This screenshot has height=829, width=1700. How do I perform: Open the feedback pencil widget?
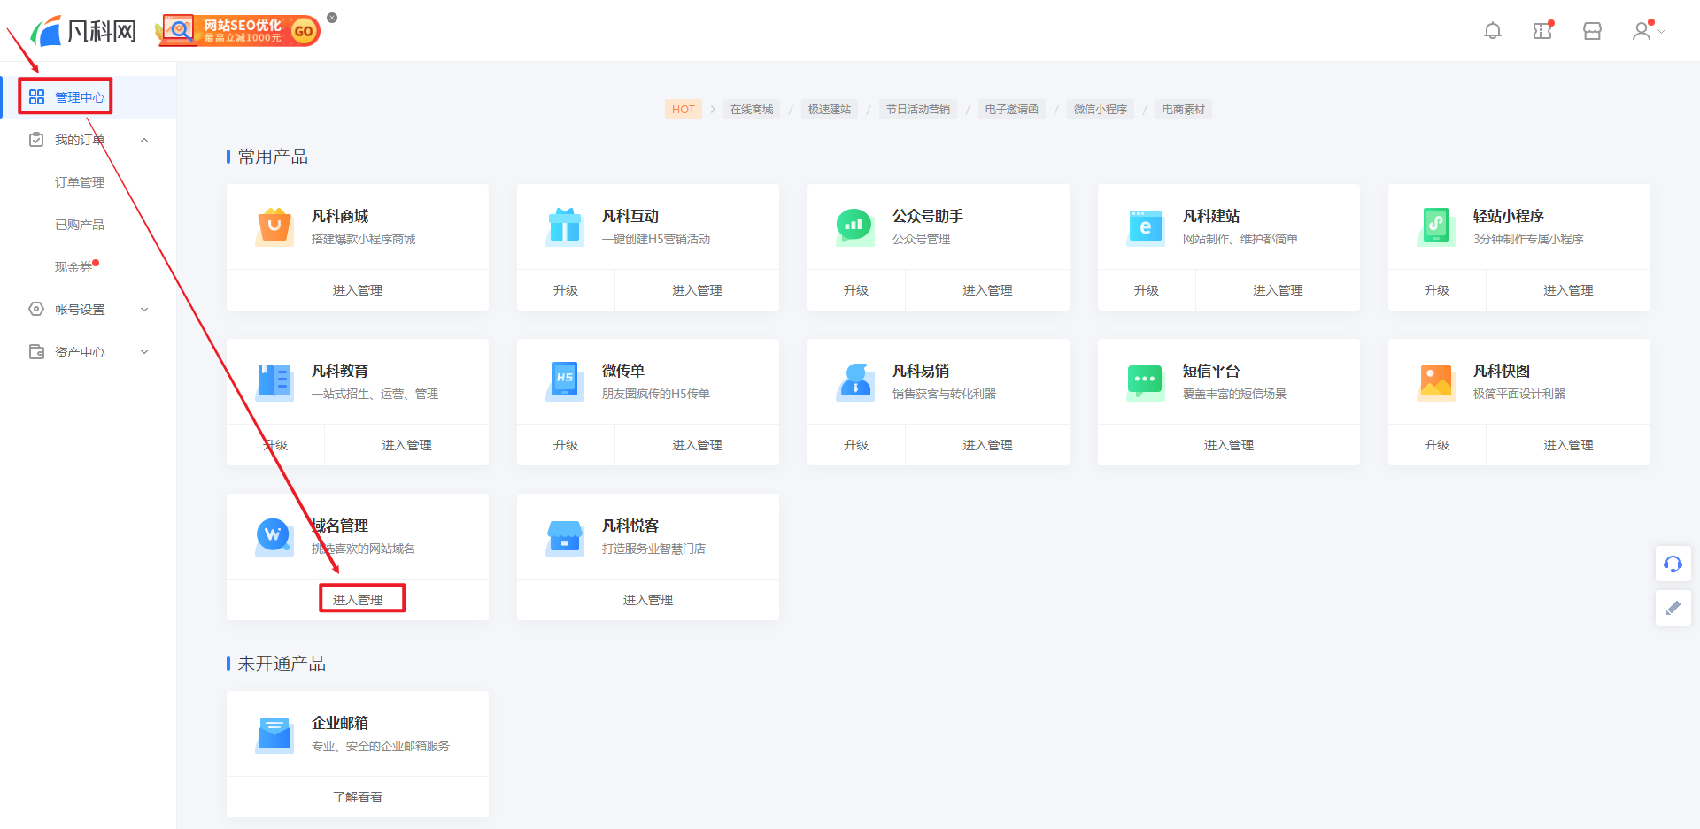(1673, 608)
